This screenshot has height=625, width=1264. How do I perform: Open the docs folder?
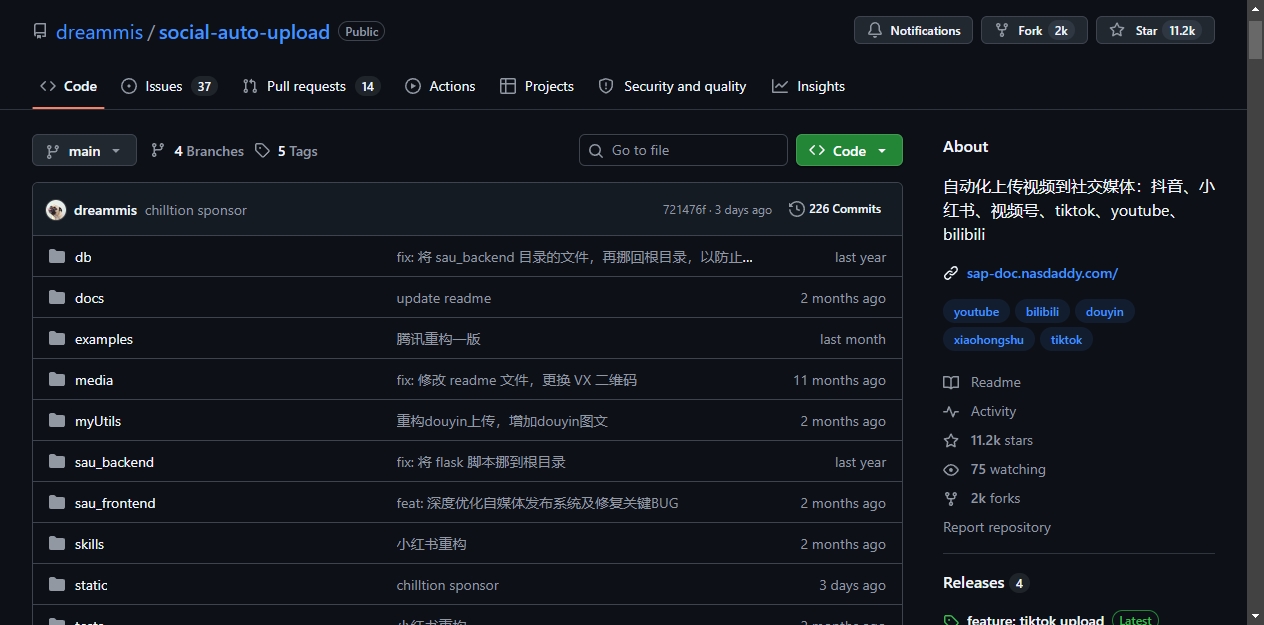coord(89,298)
